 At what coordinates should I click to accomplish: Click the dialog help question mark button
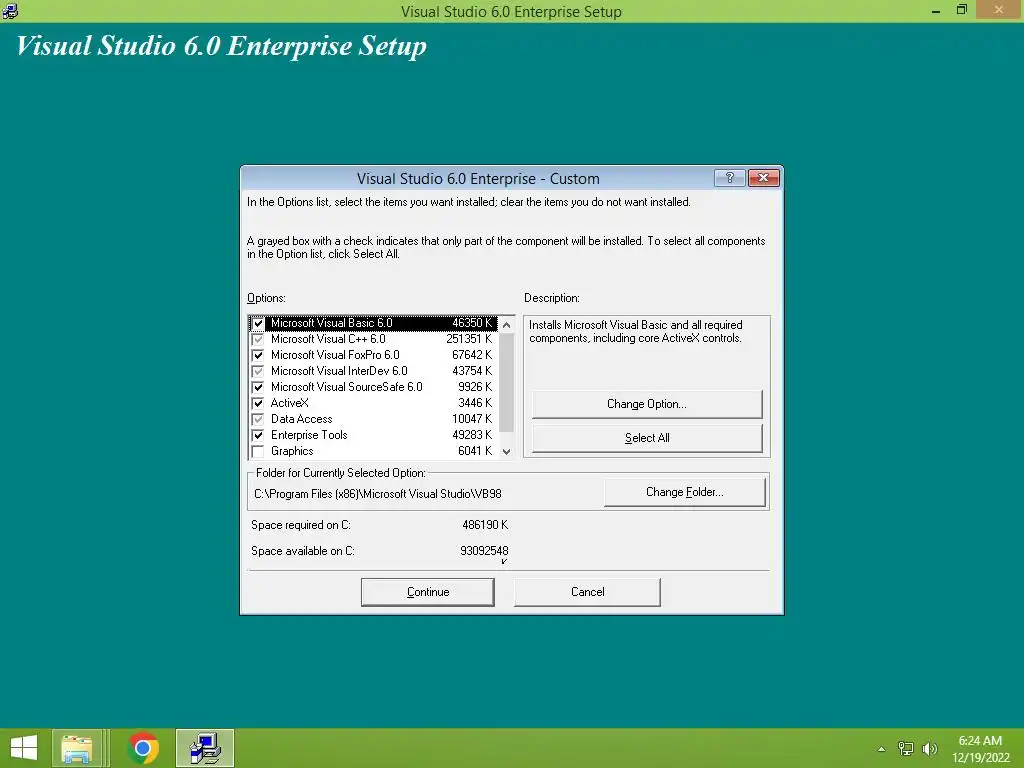729,178
